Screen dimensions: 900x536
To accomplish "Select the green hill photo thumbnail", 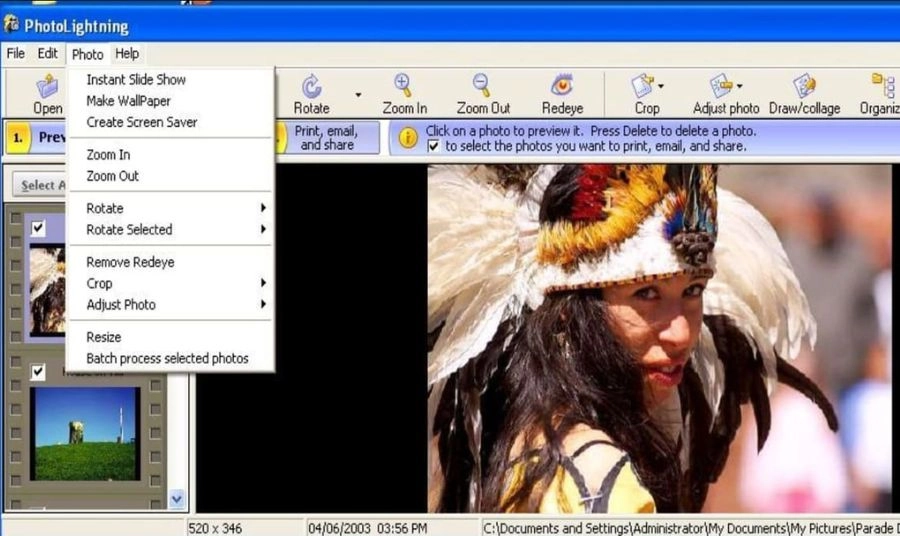I will pyautogui.click(x=85, y=434).
